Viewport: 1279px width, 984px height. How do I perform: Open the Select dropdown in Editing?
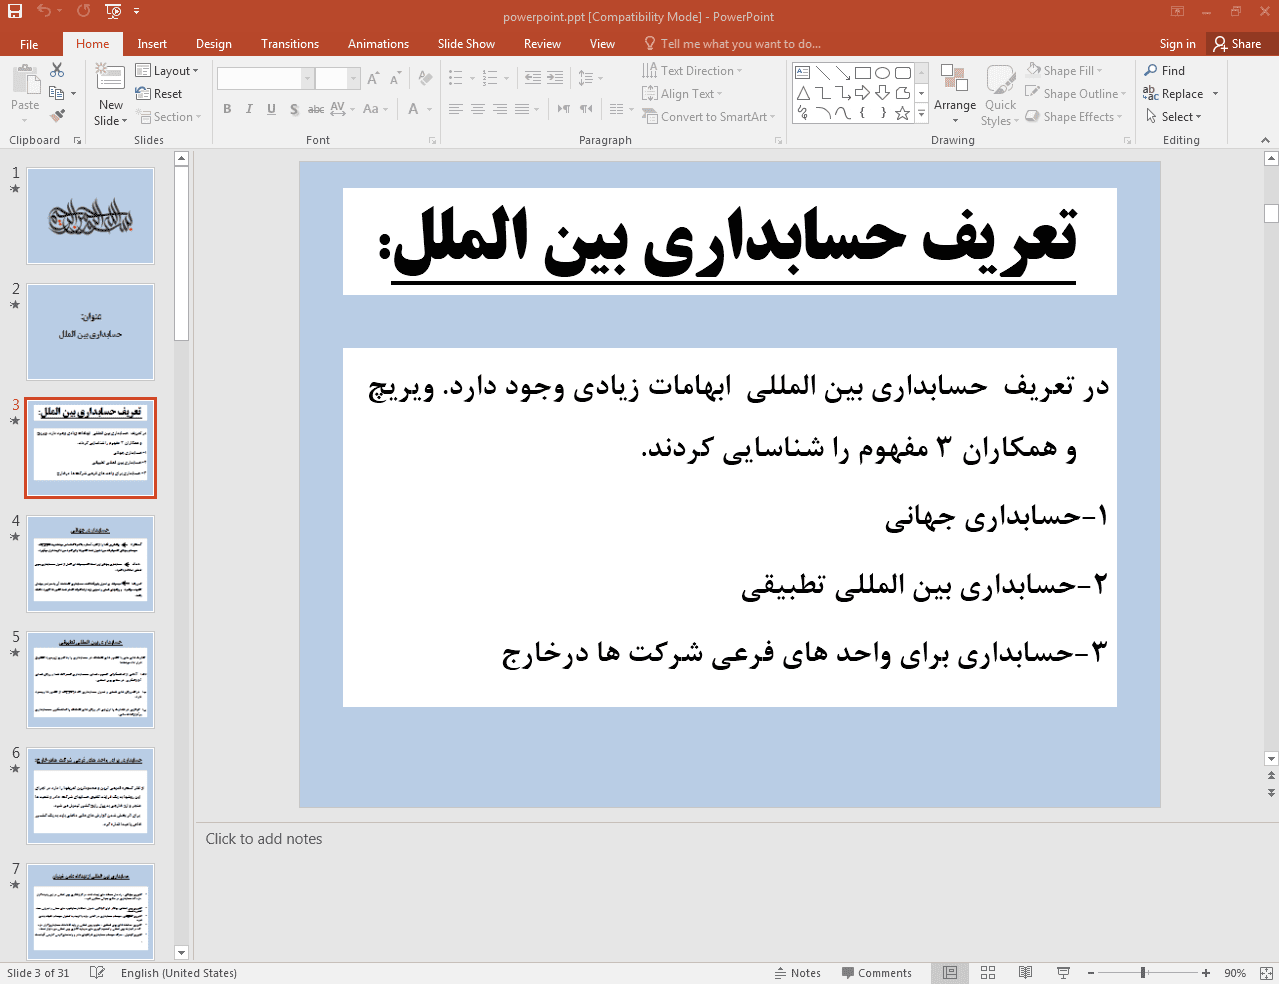(1173, 117)
